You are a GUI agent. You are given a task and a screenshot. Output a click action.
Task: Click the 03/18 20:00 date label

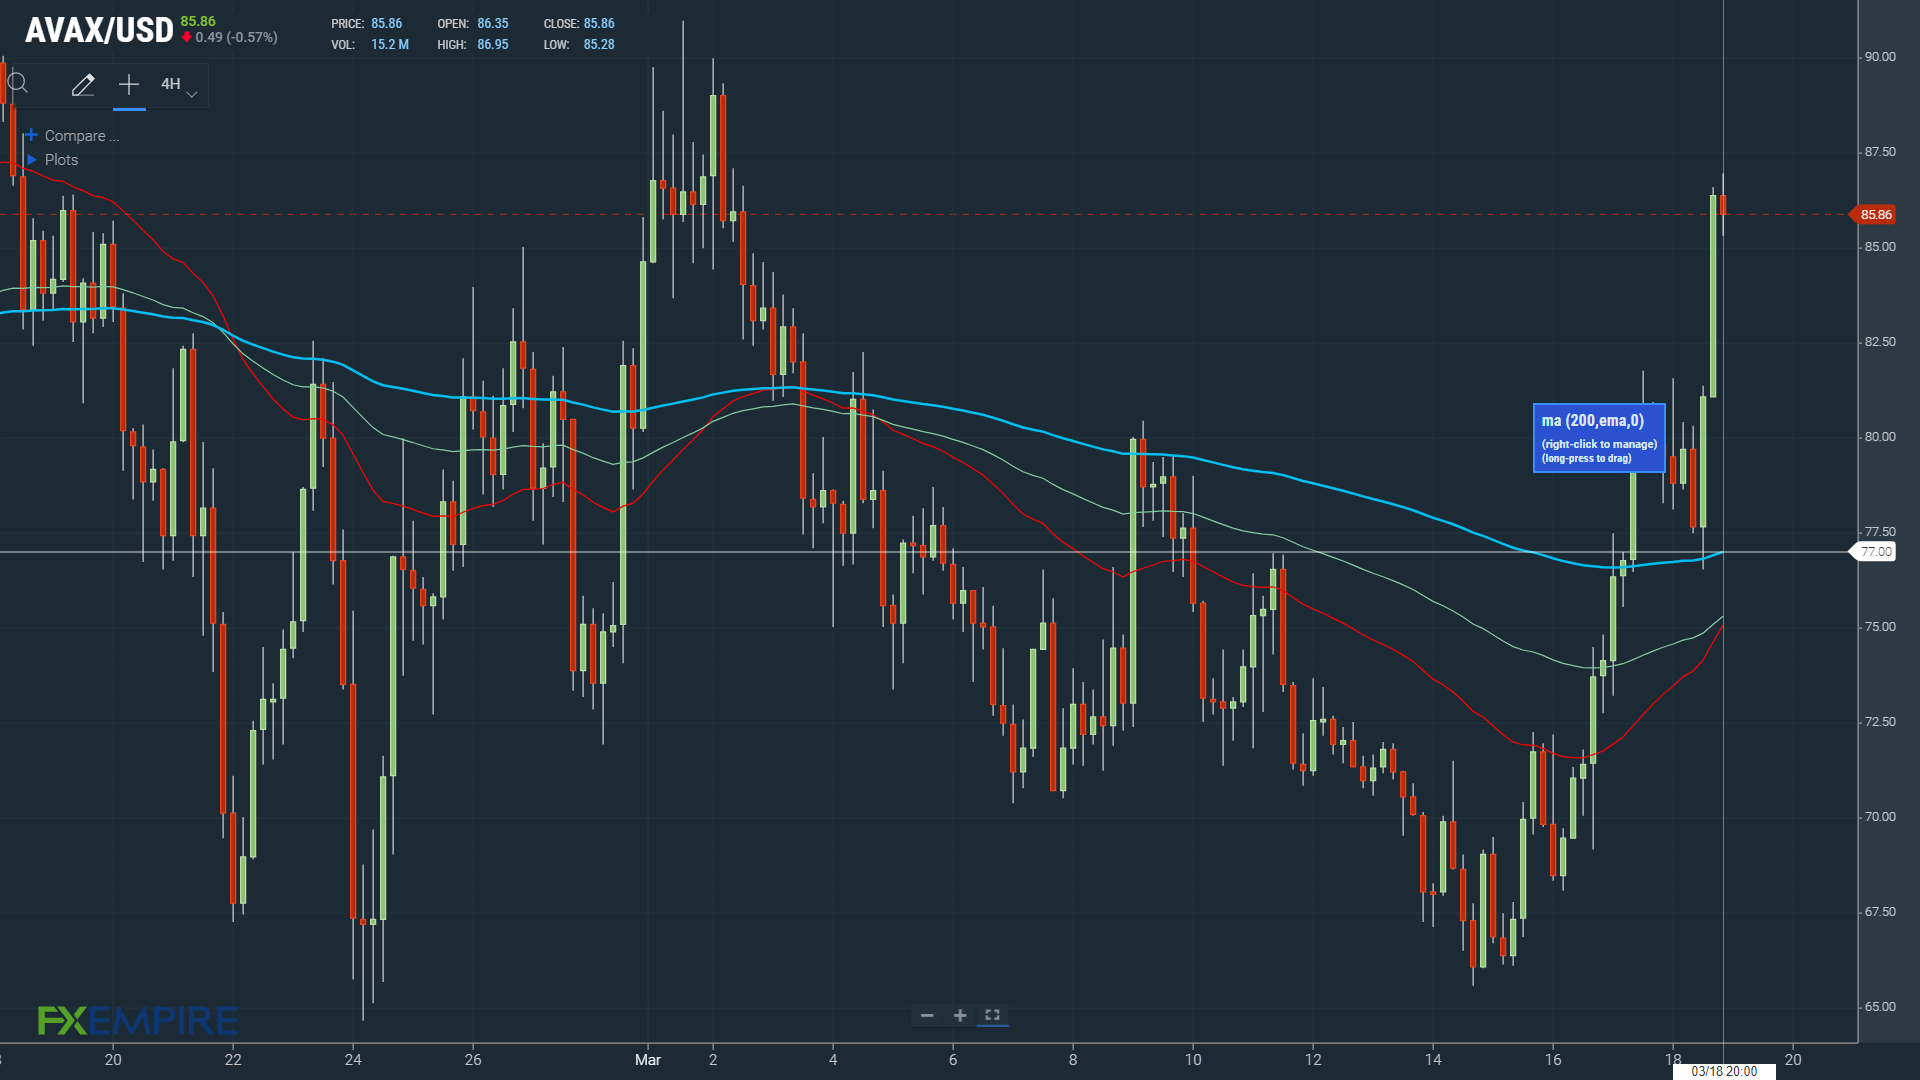pos(1724,1071)
